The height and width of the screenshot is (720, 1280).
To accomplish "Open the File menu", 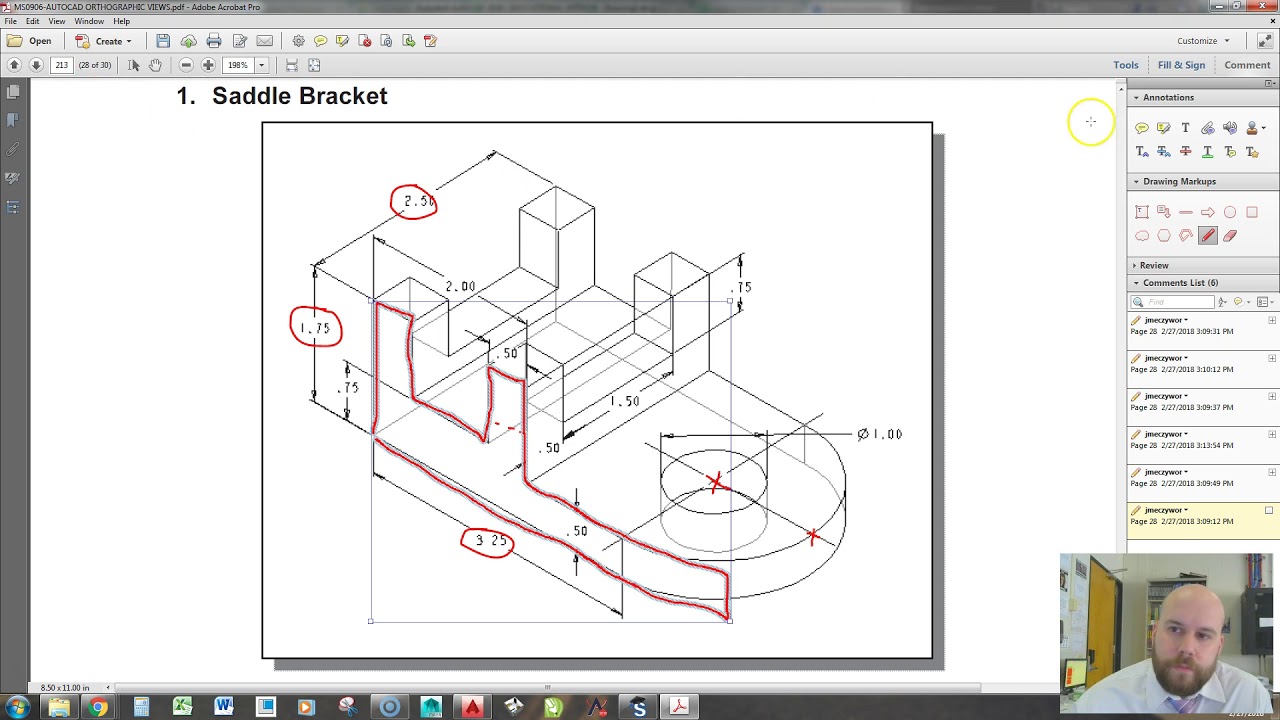I will [10, 21].
